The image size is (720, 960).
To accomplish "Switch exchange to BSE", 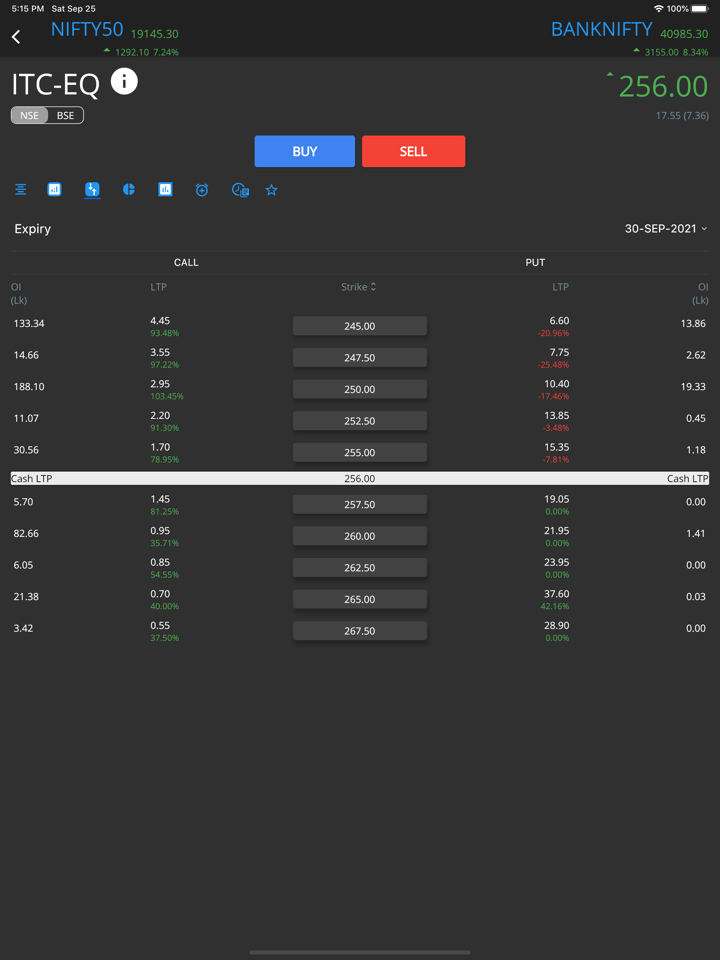I will 65,115.
